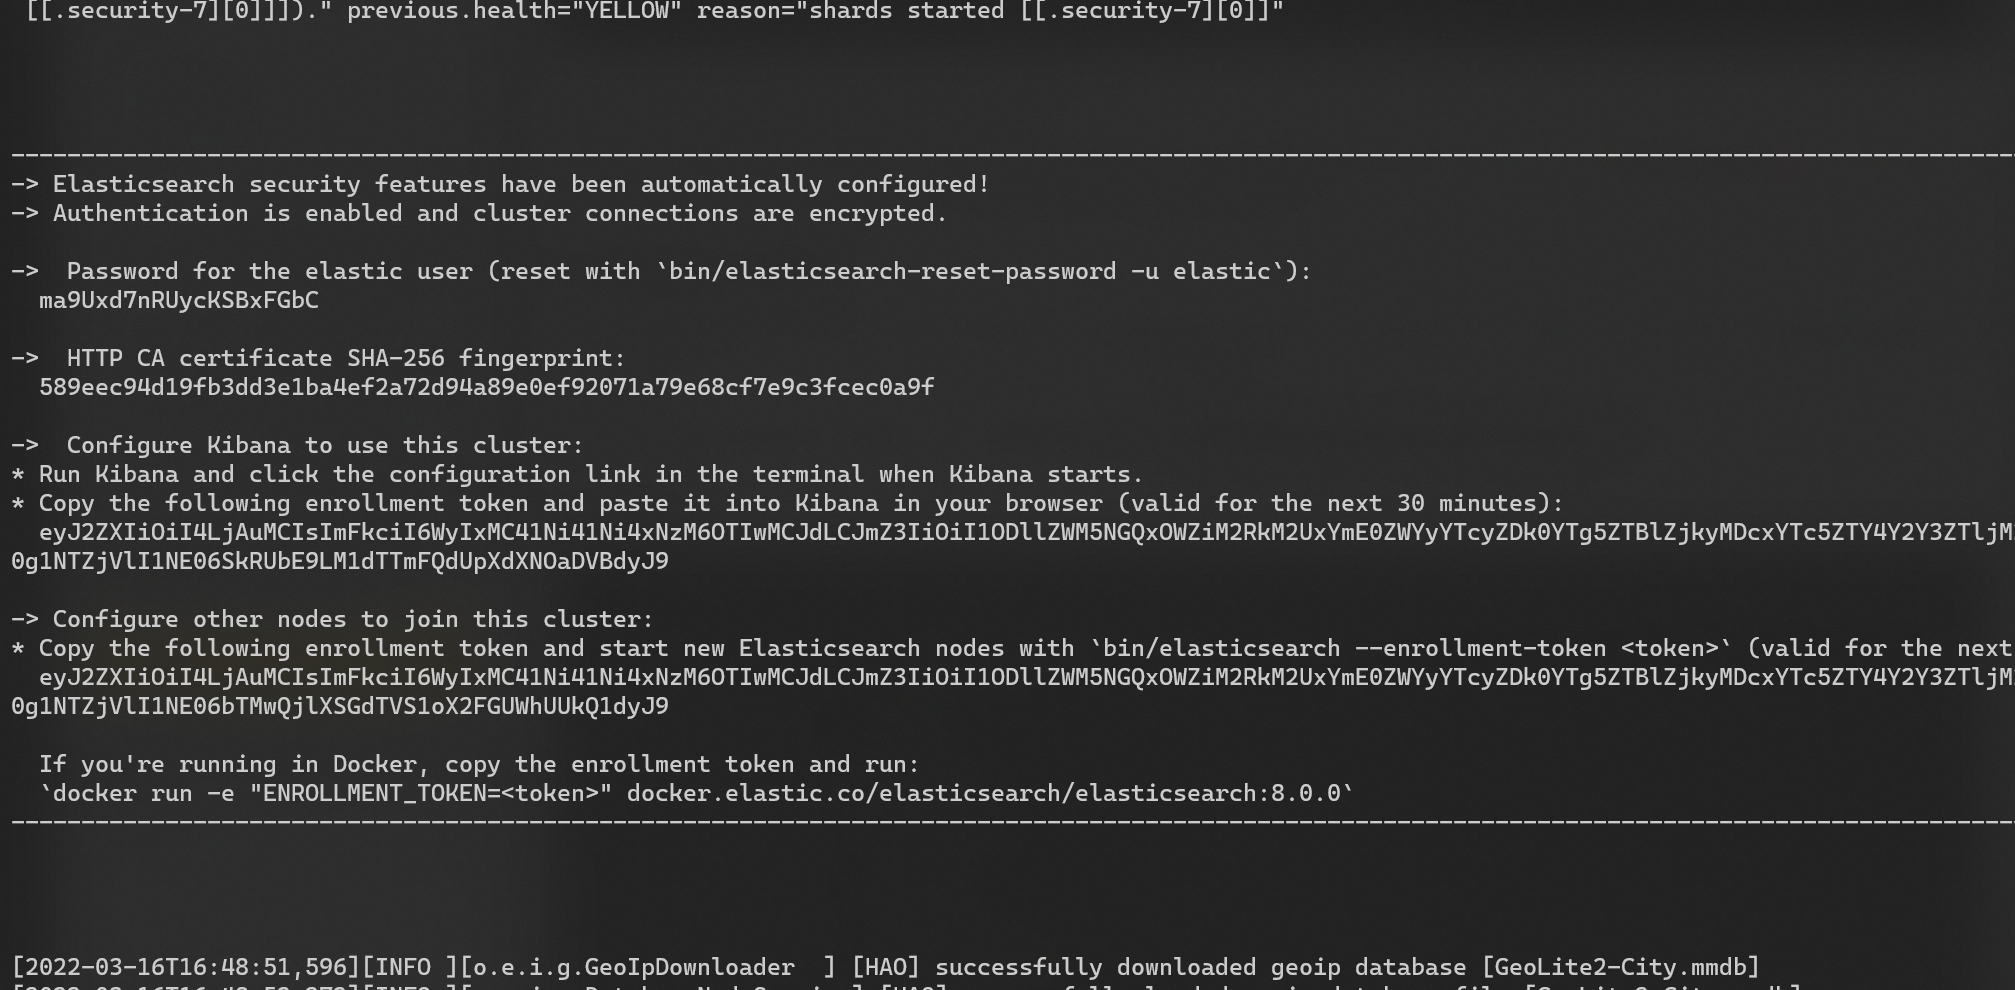2015x990 pixels.
Task: Click the Kibana enrollment token ending SkRUbE9LM1dTTmFQdUpXdXNOaDVBdyJ9
Action: tap(340, 561)
